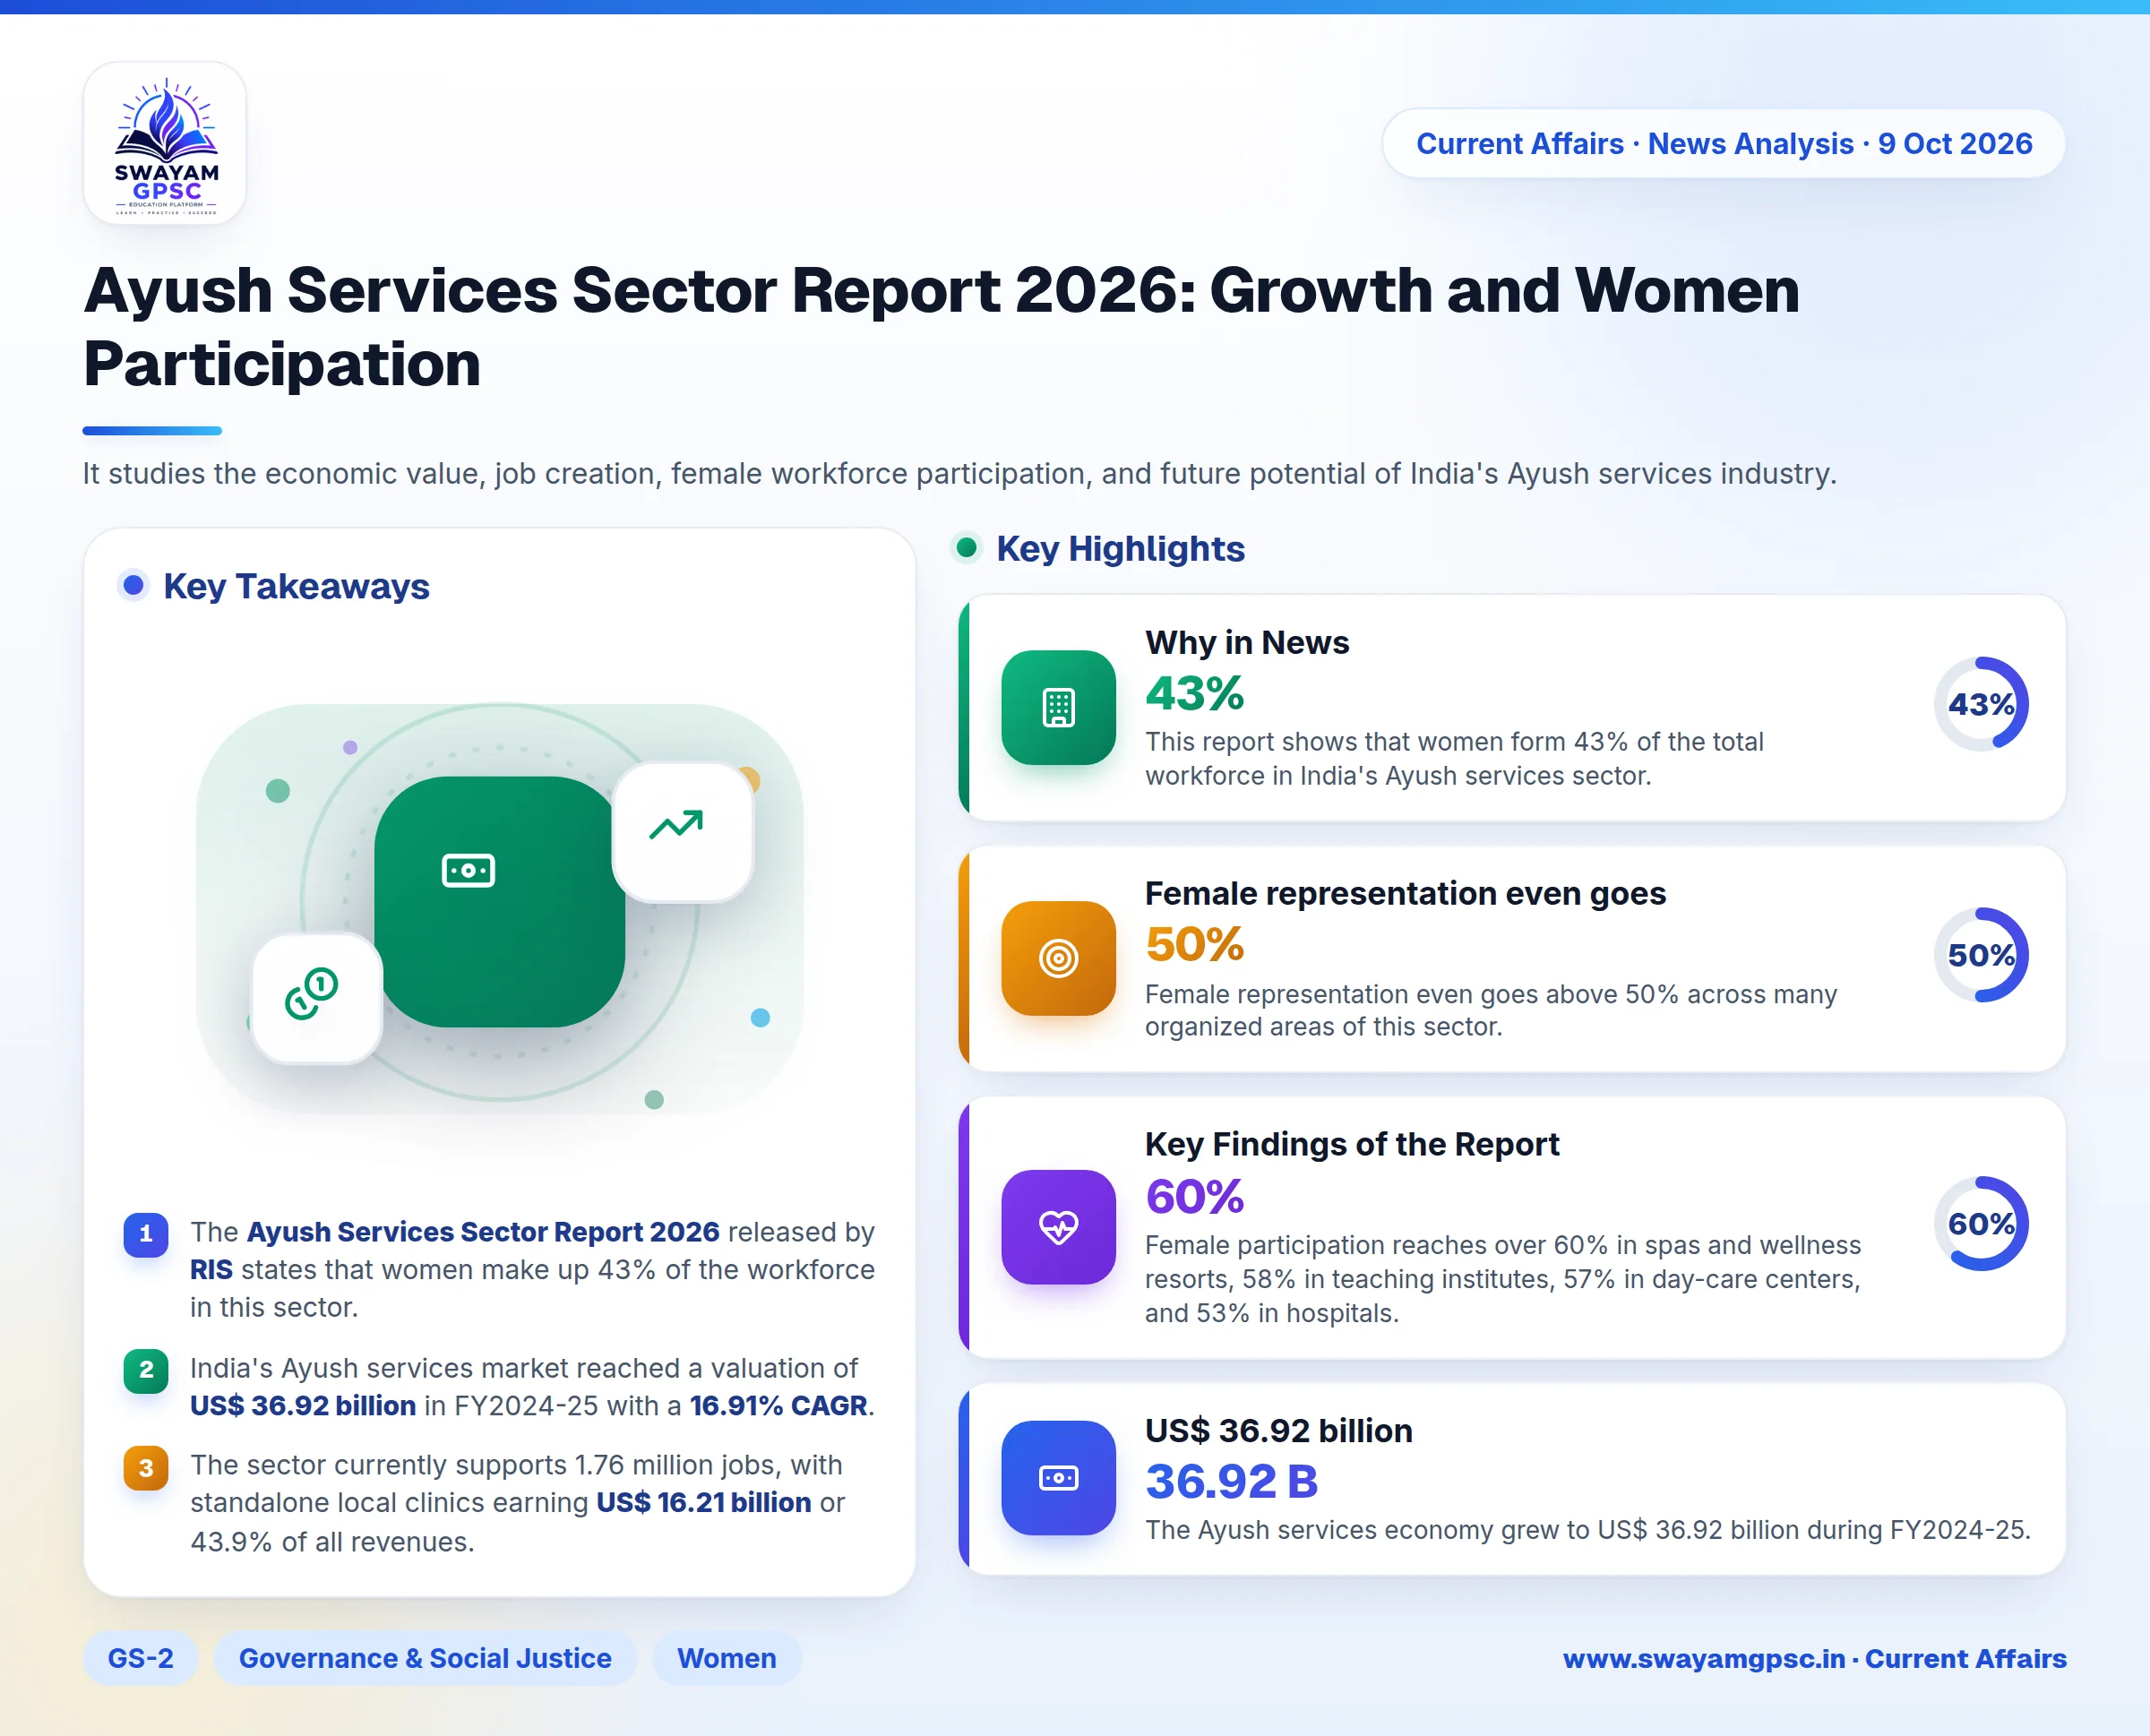
Task: Click the green bullet beside Key Highlights
Action: 966,547
